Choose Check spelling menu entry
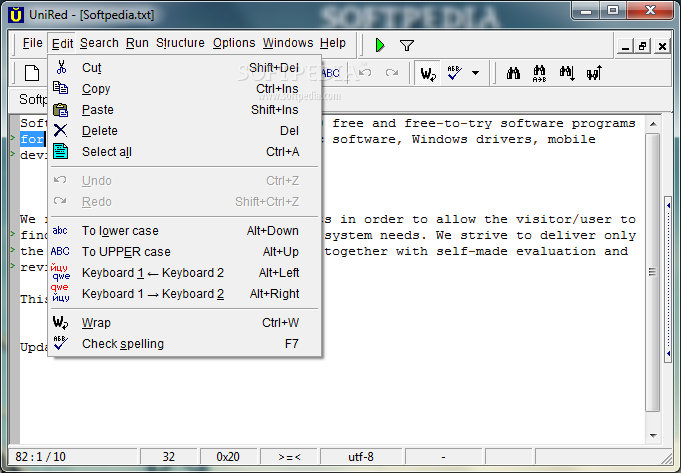 (185, 344)
